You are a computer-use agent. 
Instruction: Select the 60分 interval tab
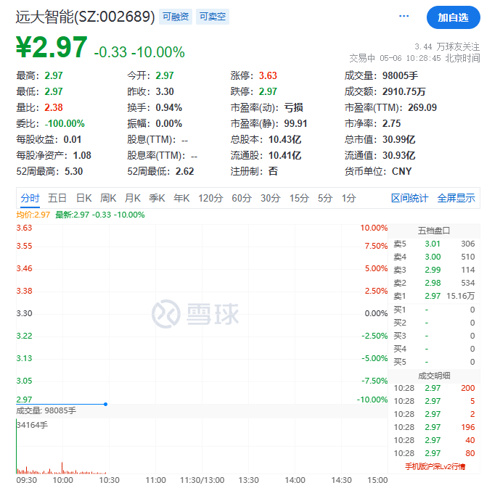(x=242, y=198)
